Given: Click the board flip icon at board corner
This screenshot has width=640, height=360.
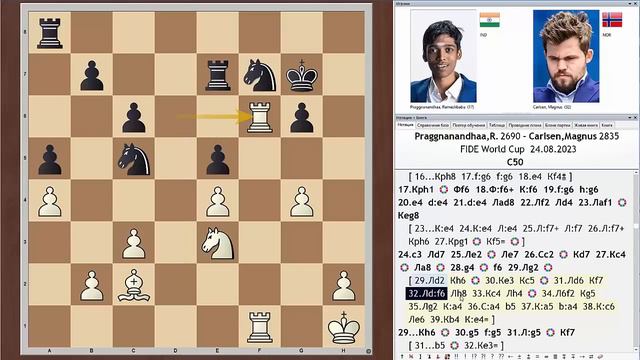Looking at the screenshot, I should 368,351.
